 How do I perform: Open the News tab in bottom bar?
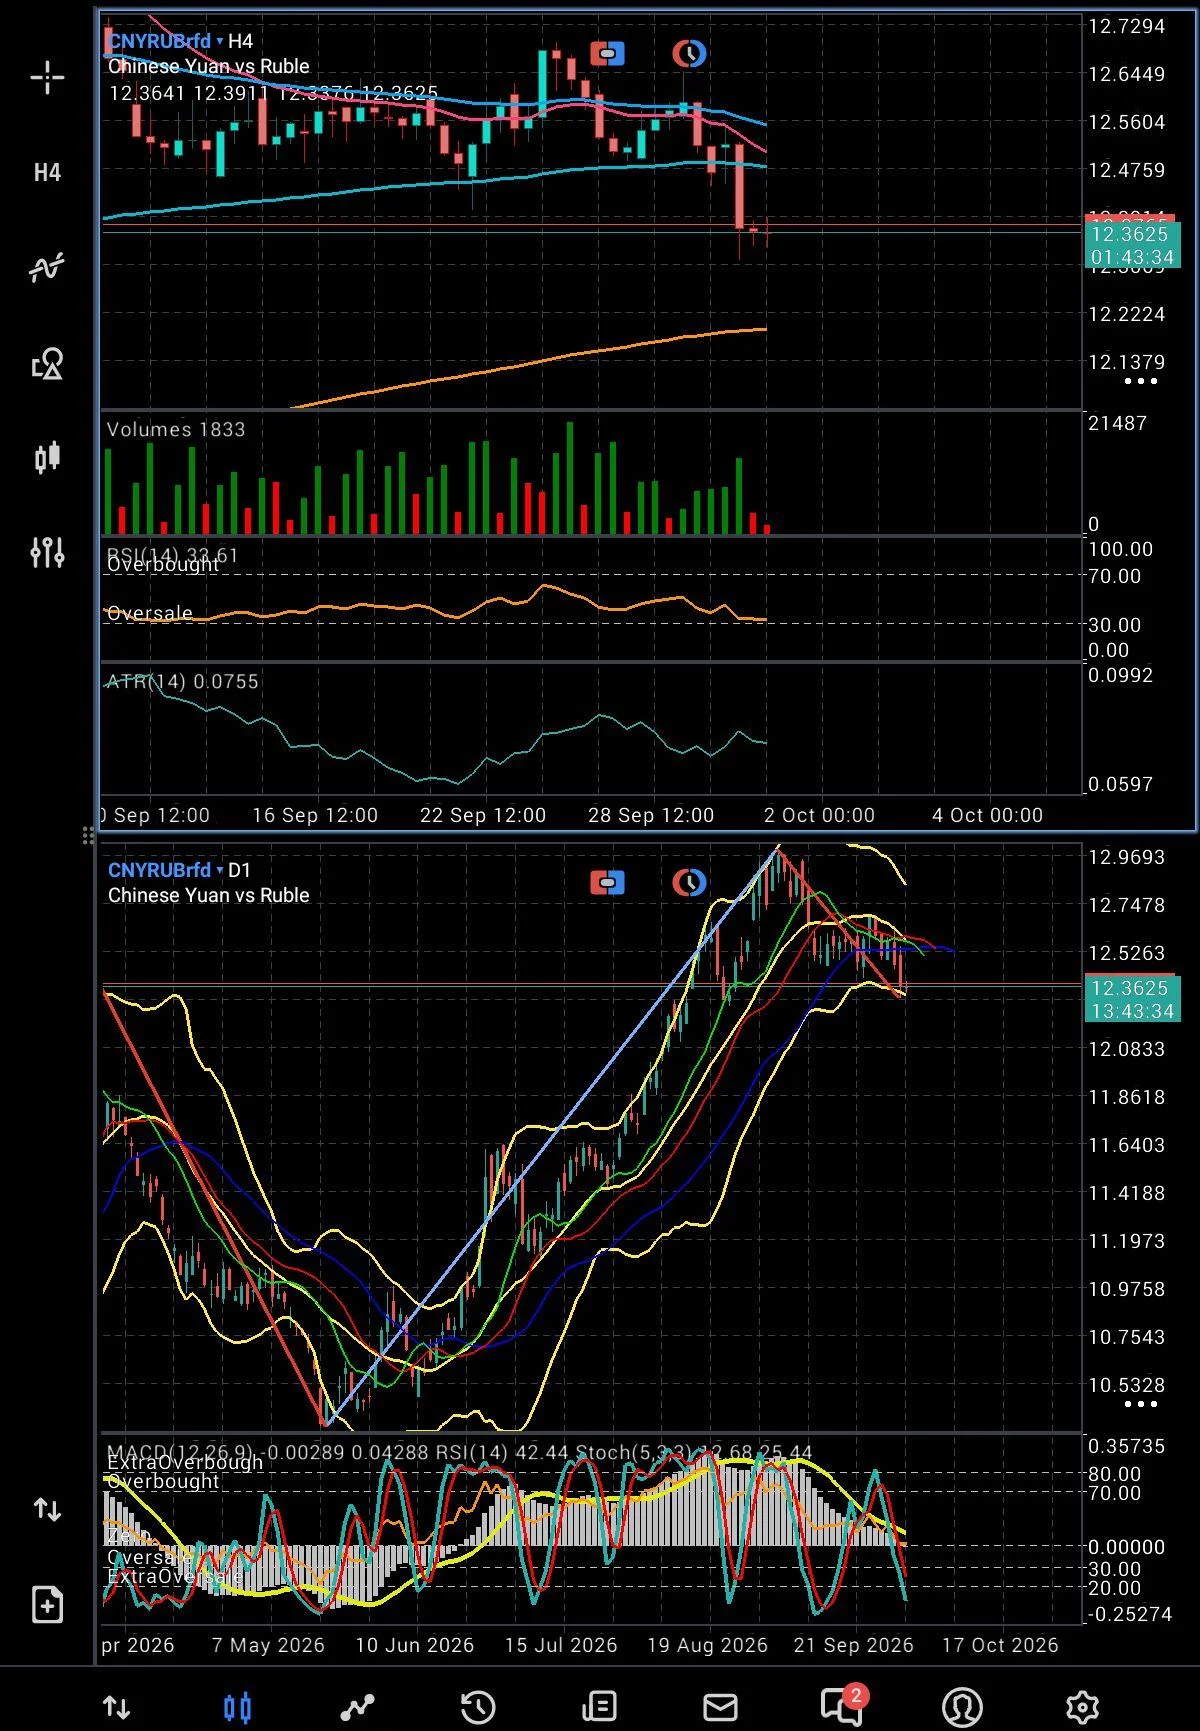tap(599, 1707)
